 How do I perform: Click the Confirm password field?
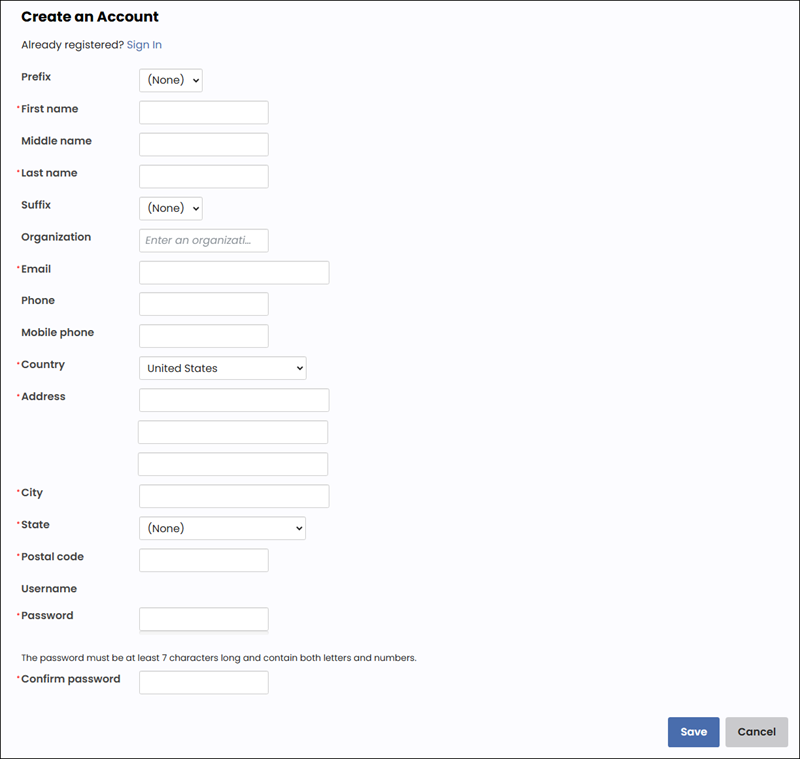[203, 682]
